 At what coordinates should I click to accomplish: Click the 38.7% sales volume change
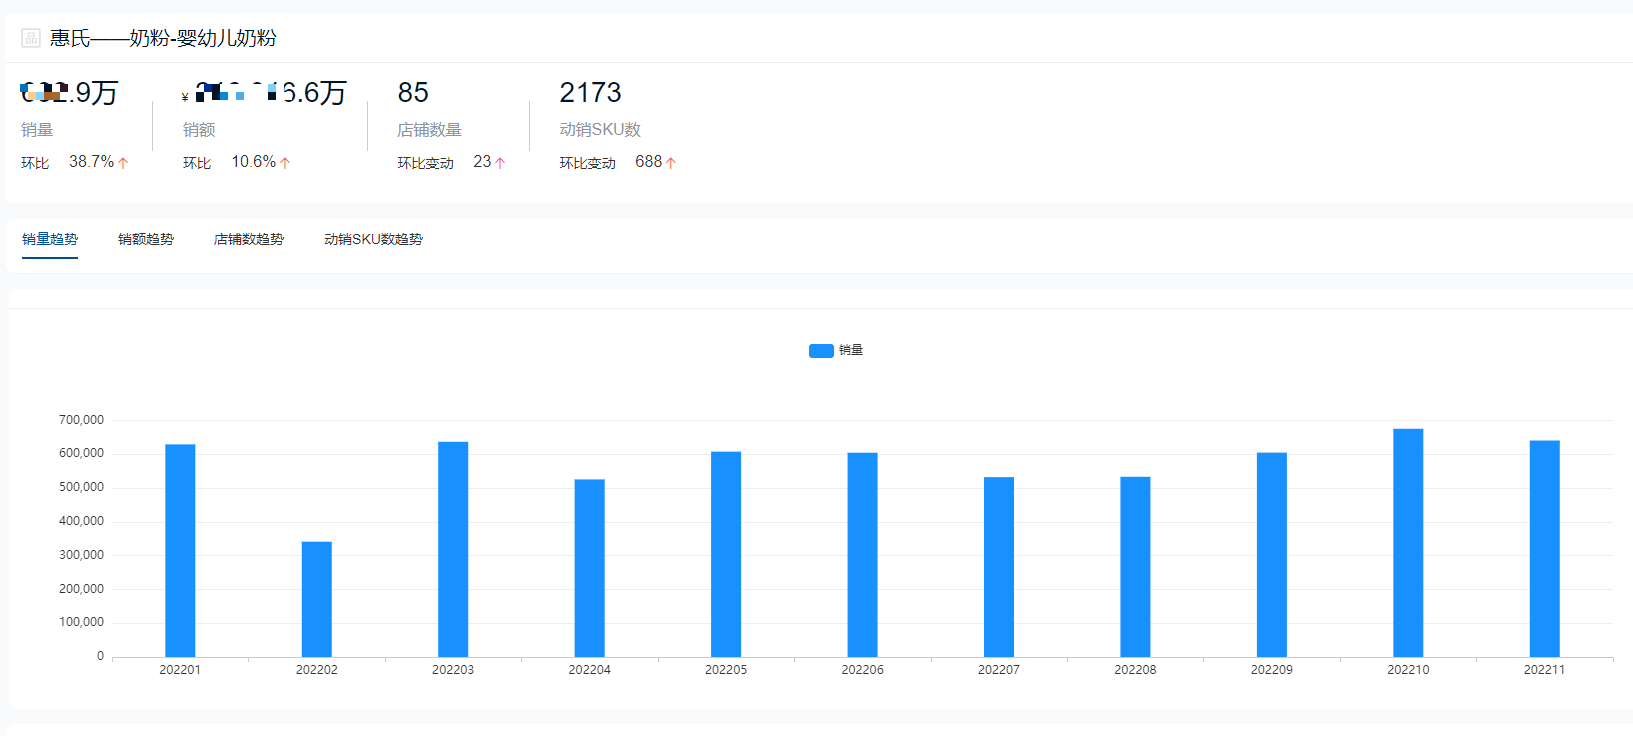[91, 162]
